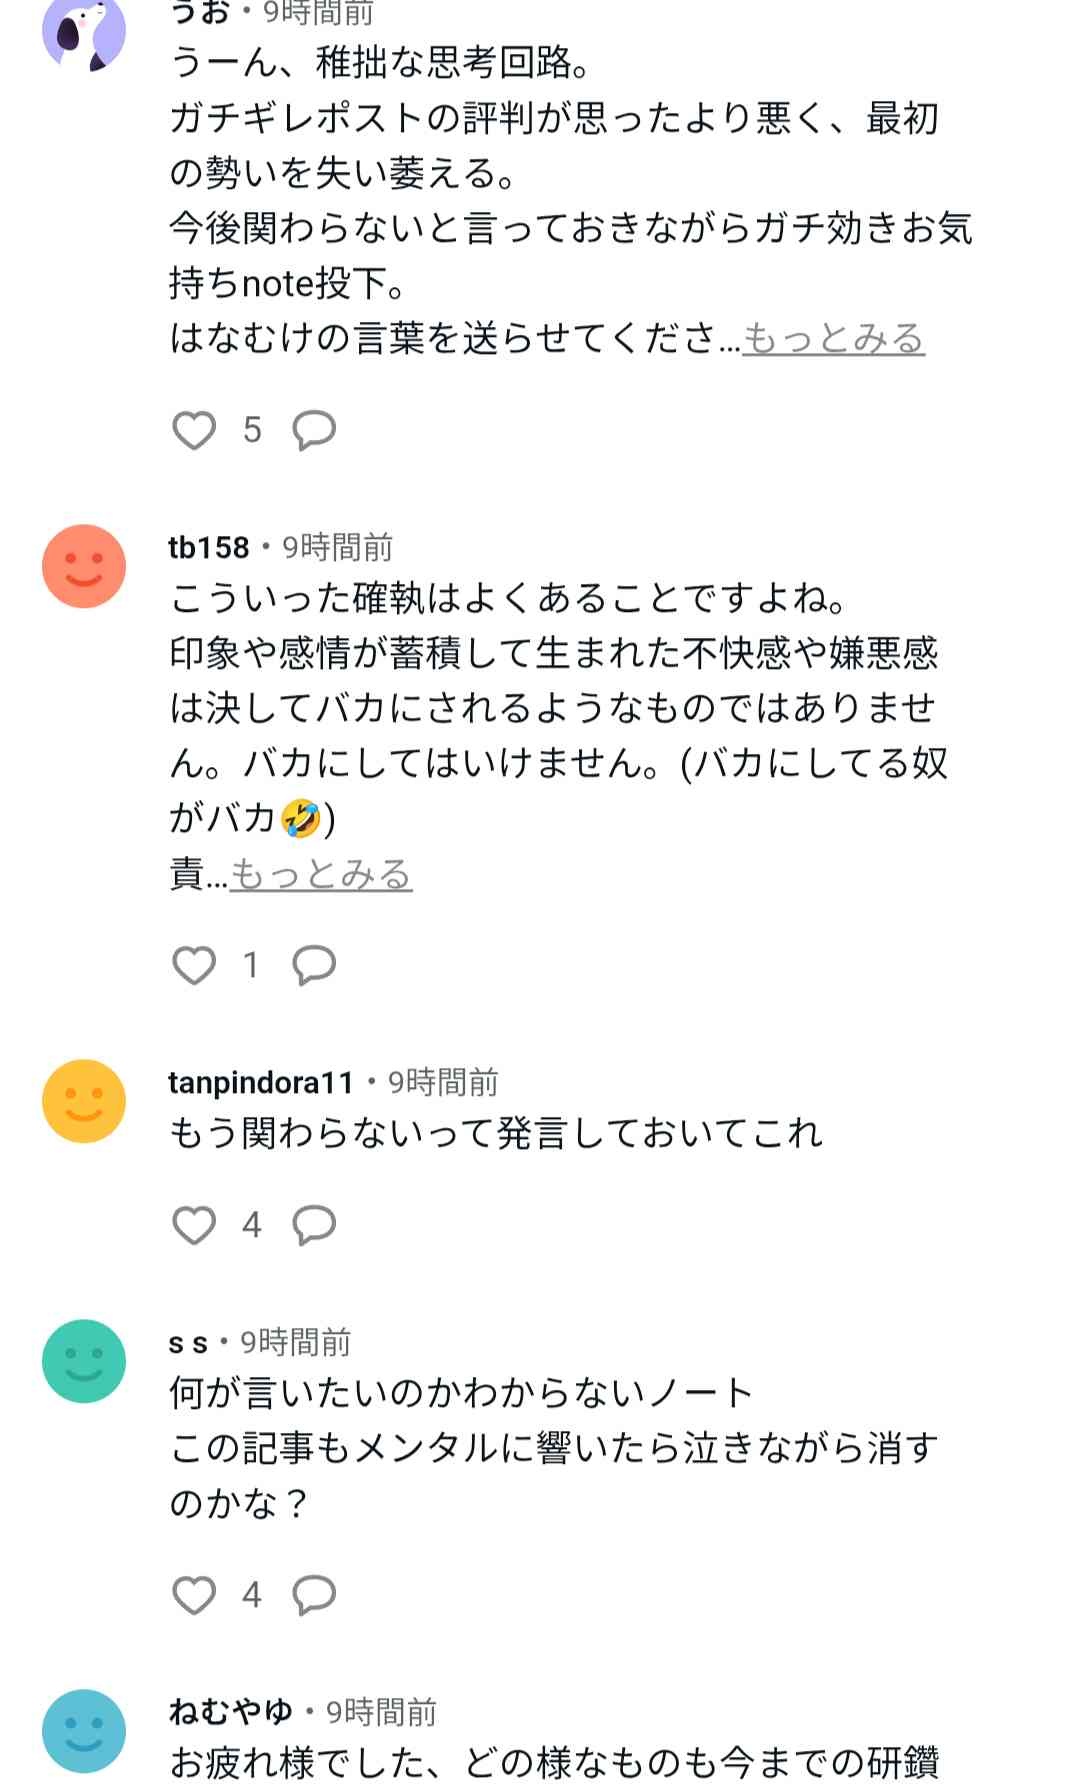Image resolution: width=1080 pixels, height=1784 pixels.
Task: Like the comment by tb158
Action: pyautogui.click(x=194, y=966)
